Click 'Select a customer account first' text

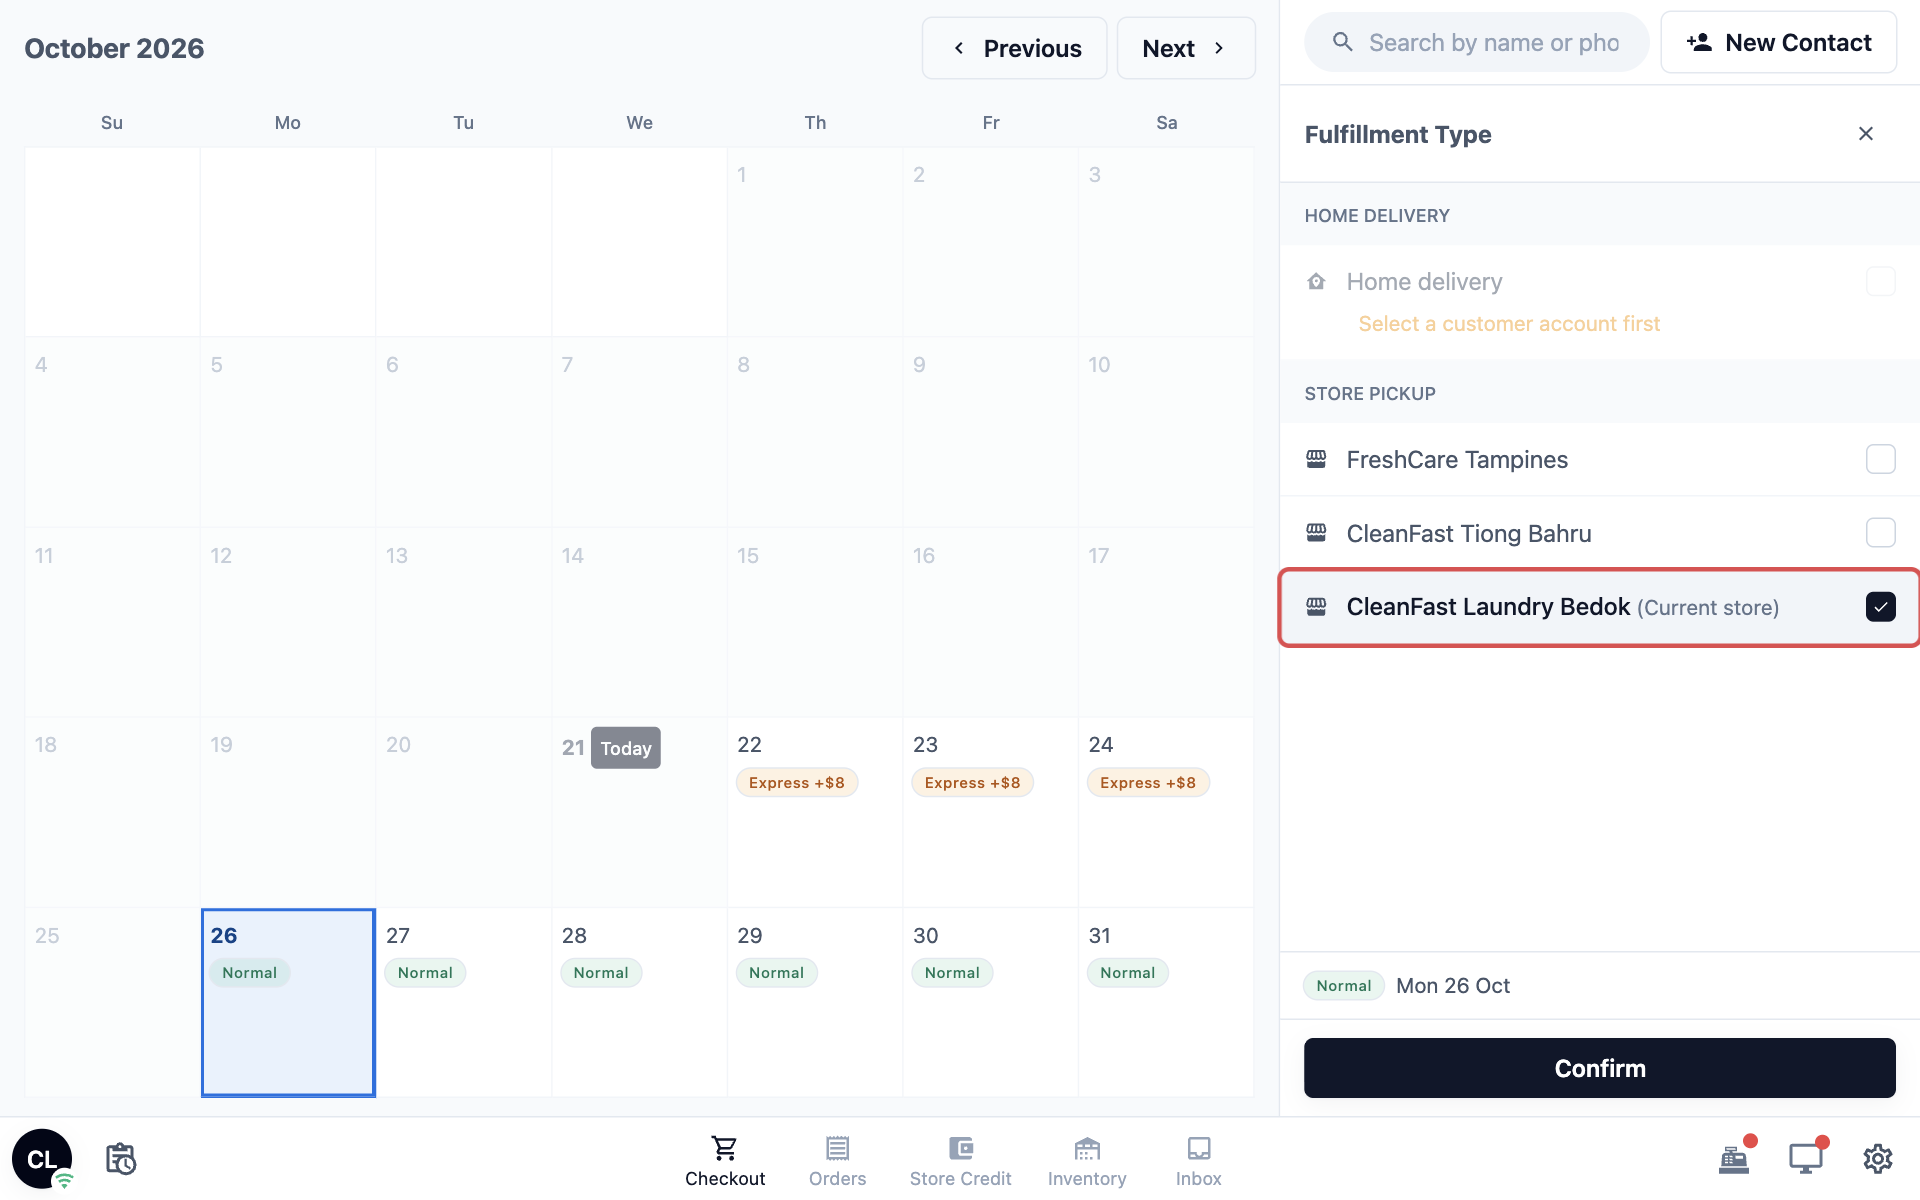pos(1509,324)
